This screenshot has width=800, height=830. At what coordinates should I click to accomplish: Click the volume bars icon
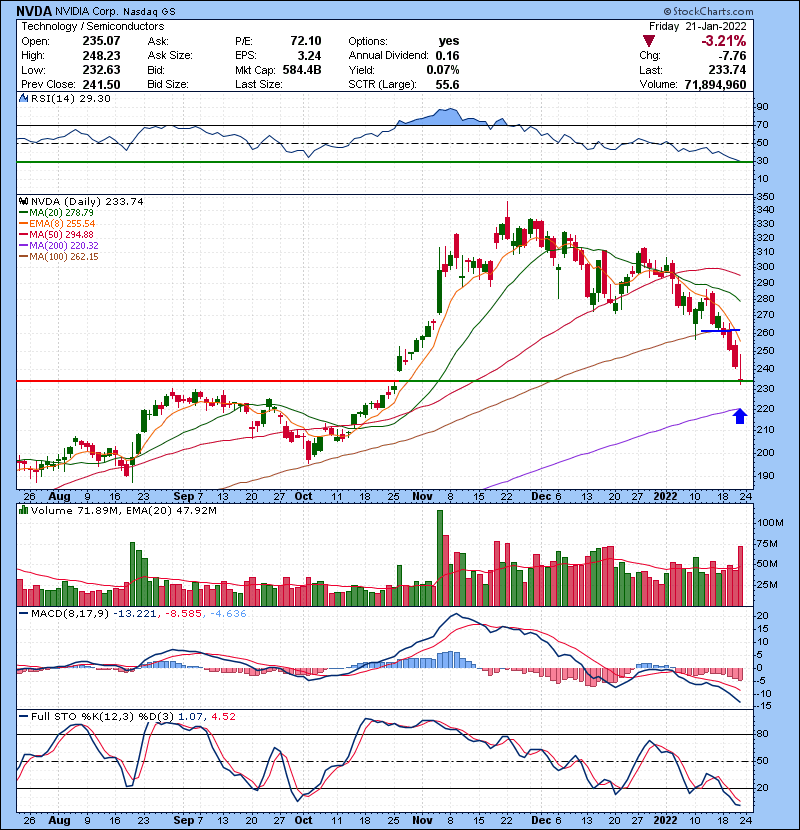coord(23,510)
